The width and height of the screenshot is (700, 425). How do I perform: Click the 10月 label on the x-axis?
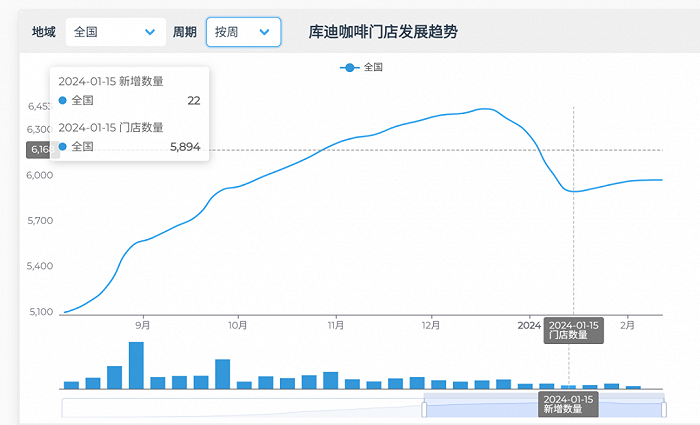click(x=238, y=325)
